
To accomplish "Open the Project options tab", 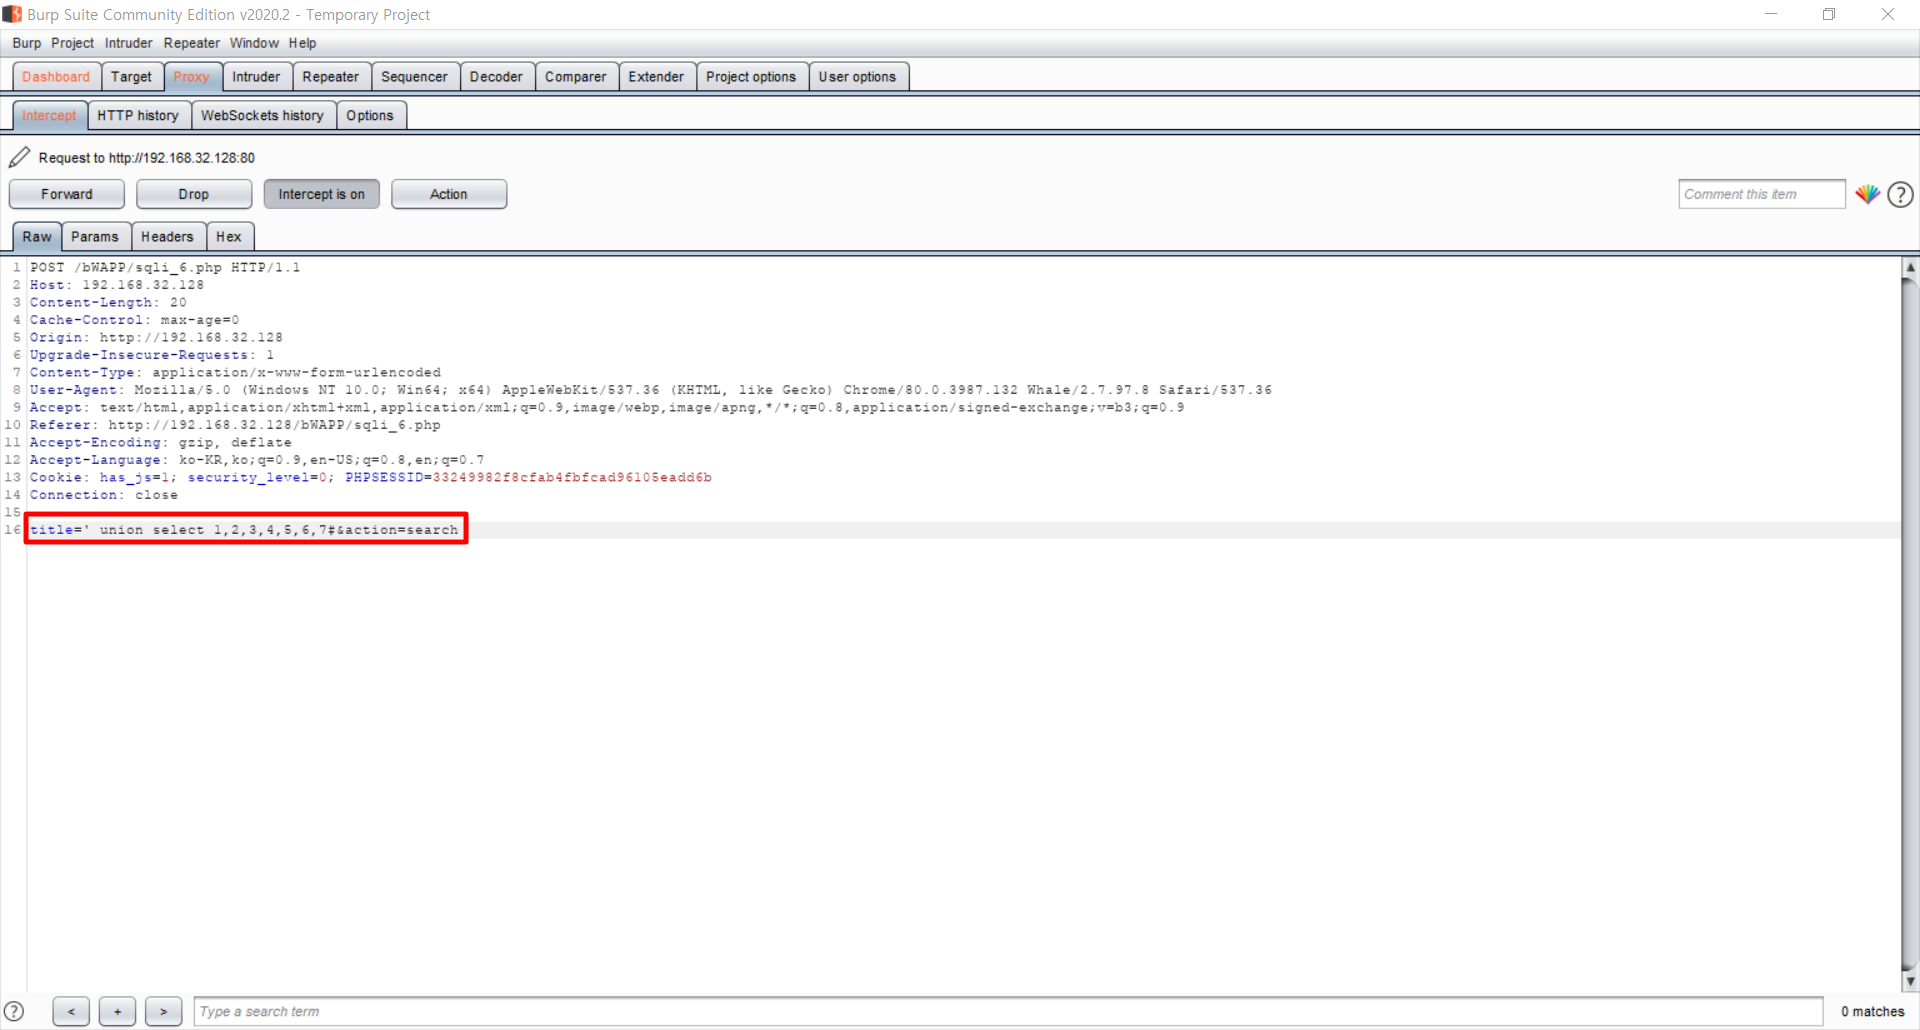I will [x=751, y=77].
